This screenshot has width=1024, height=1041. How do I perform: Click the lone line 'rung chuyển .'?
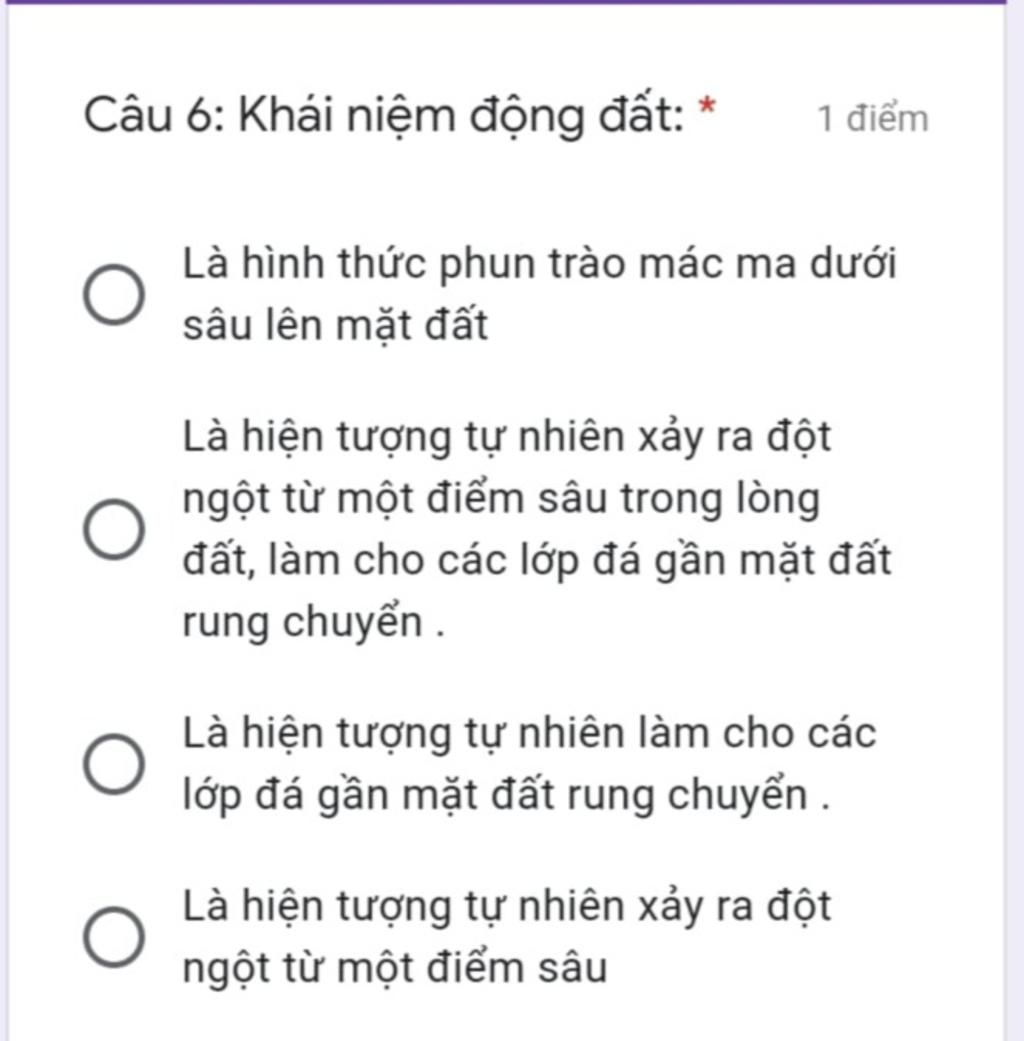click(313, 623)
